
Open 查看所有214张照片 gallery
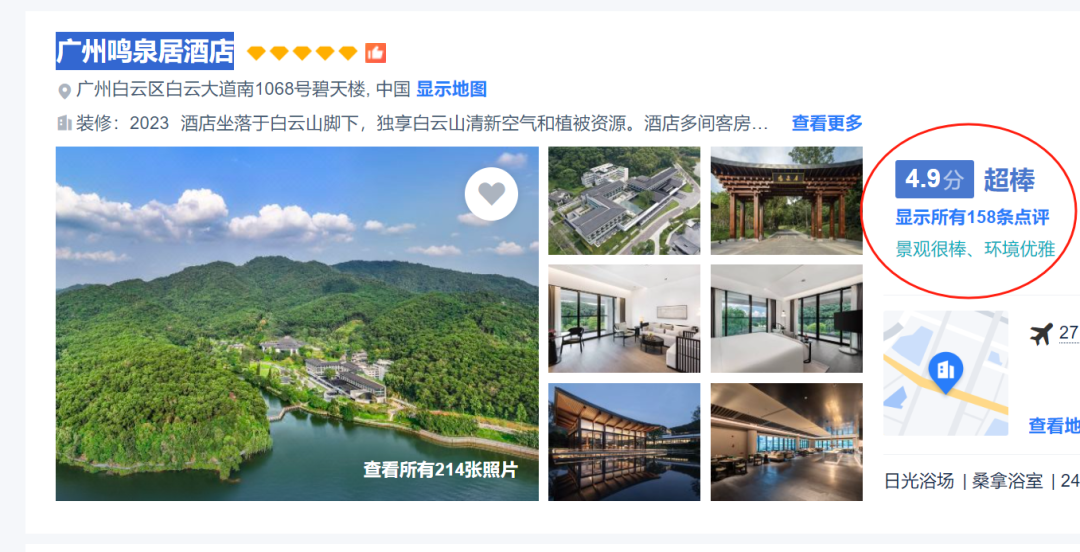pyautogui.click(x=440, y=470)
